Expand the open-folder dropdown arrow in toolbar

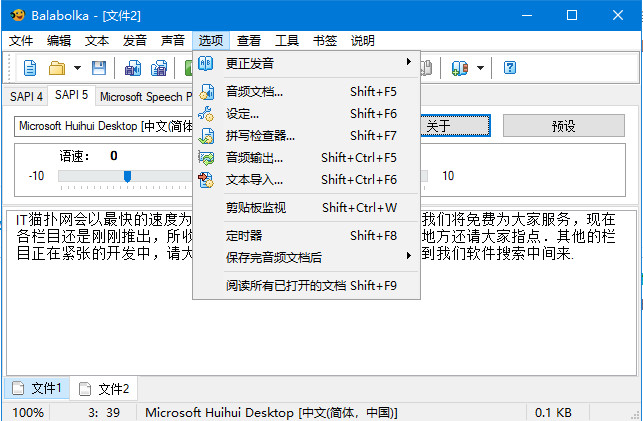(77, 68)
